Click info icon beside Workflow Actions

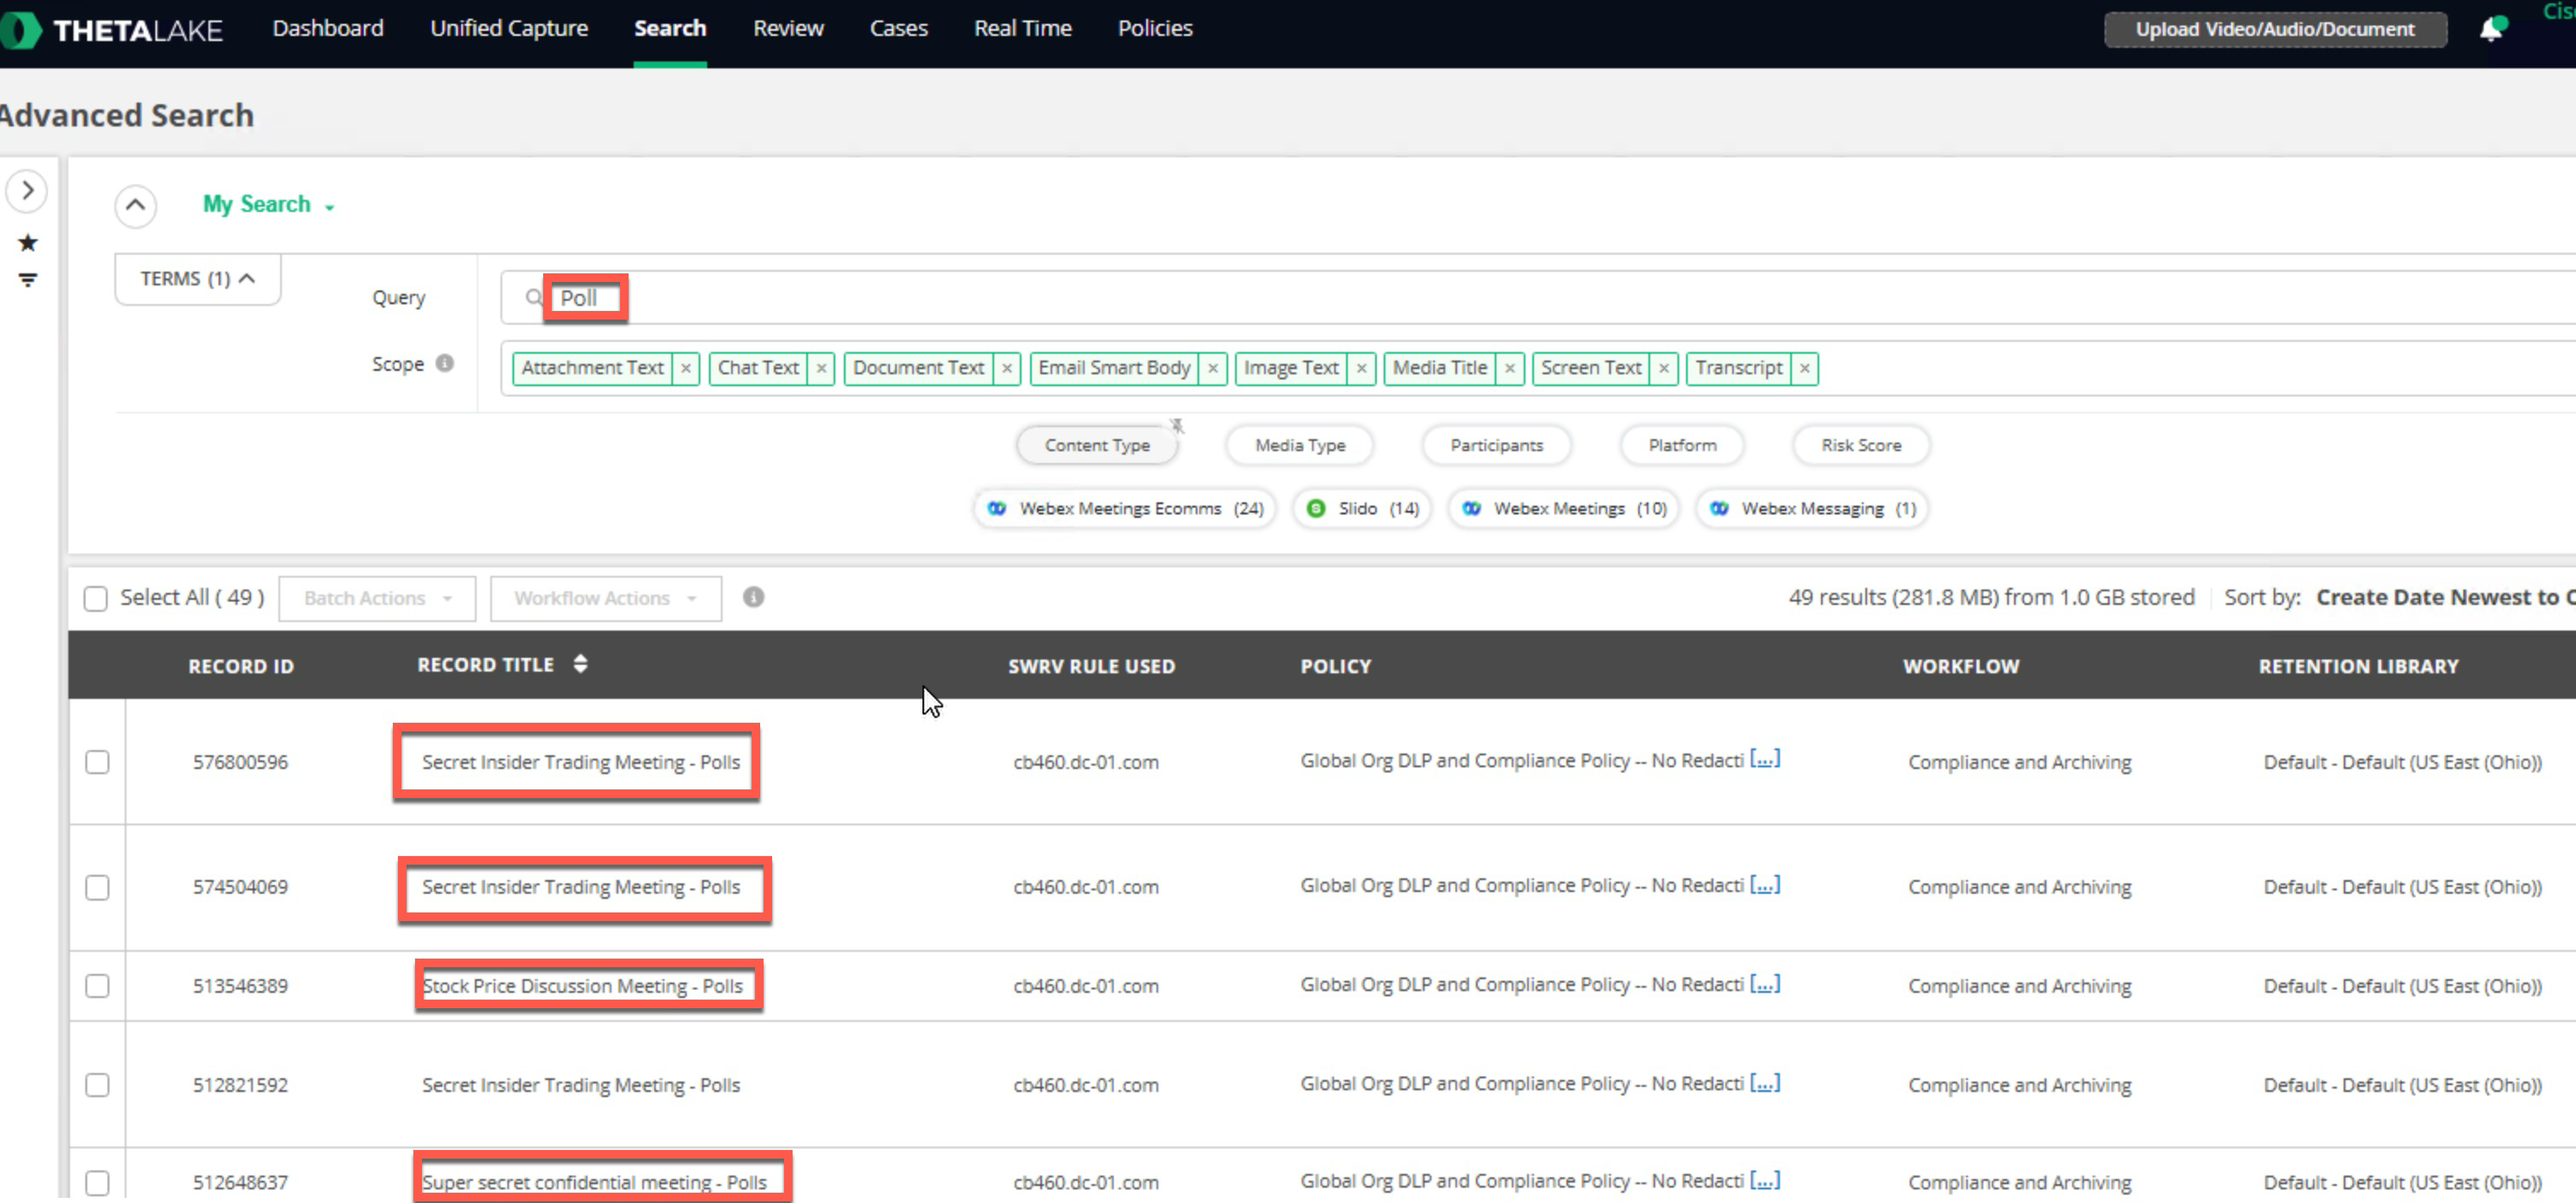753,597
